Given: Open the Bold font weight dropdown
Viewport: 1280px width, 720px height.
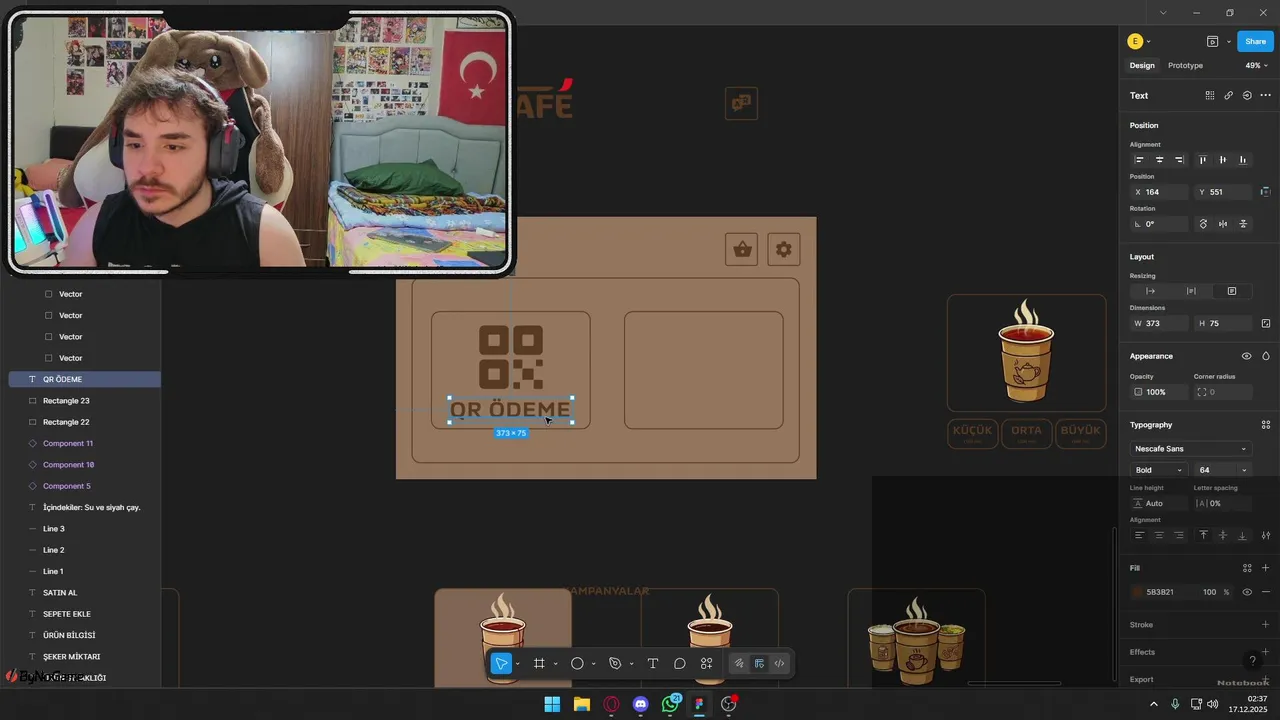Looking at the screenshot, I should coord(1160,470).
